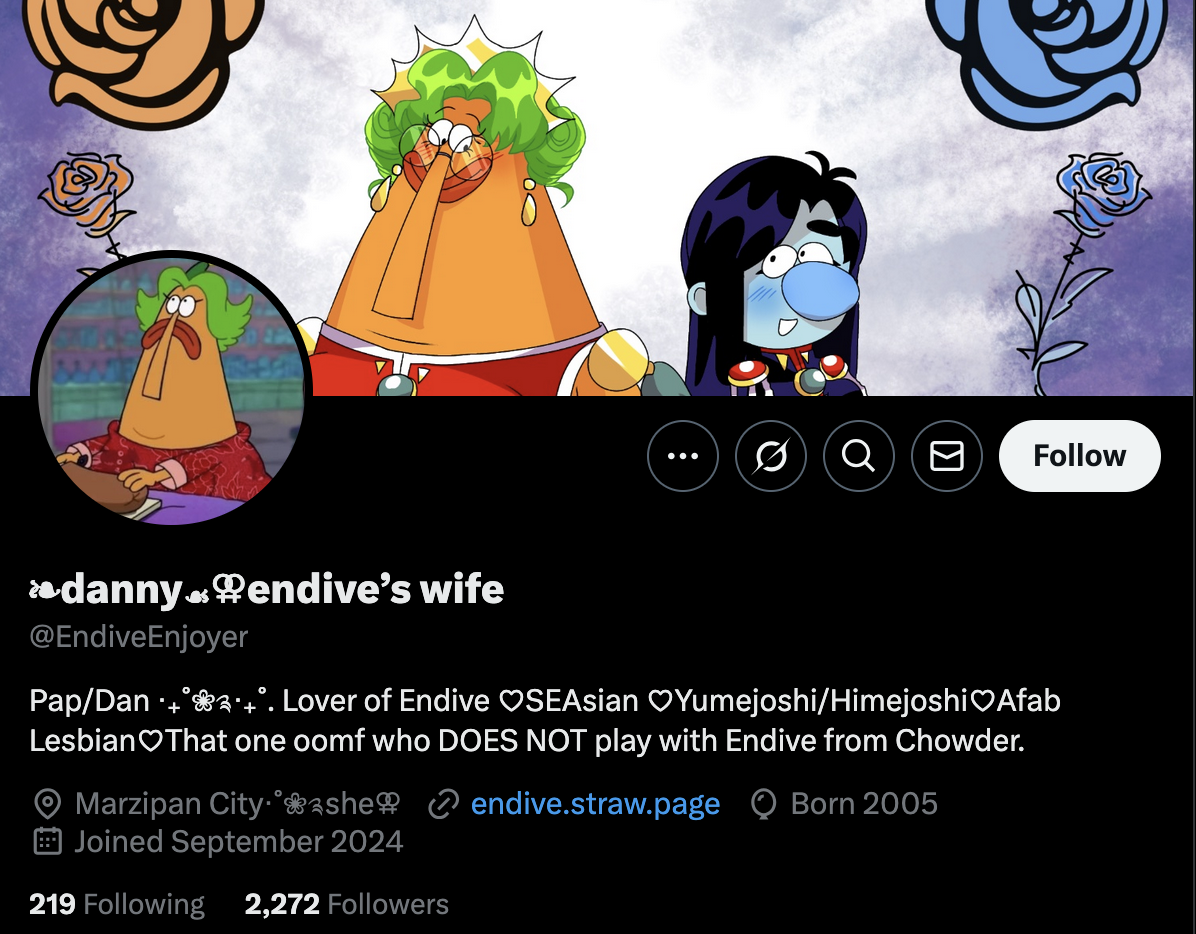Follow the EndiveEnjoyer account
The height and width of the screenshot is (934, 1196).
(1080, 456)
